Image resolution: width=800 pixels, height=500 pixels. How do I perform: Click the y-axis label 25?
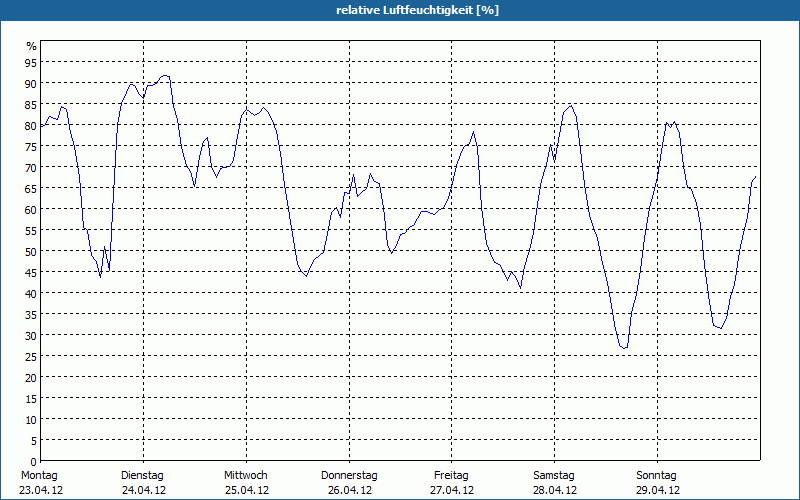coord(31,357)
